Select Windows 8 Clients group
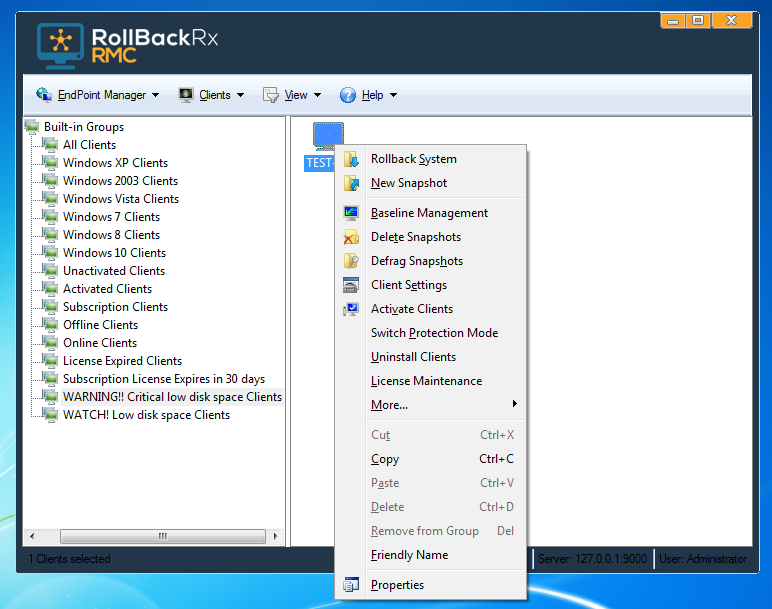The width and height of the screenshot is (772, 609). pos(111,235)
